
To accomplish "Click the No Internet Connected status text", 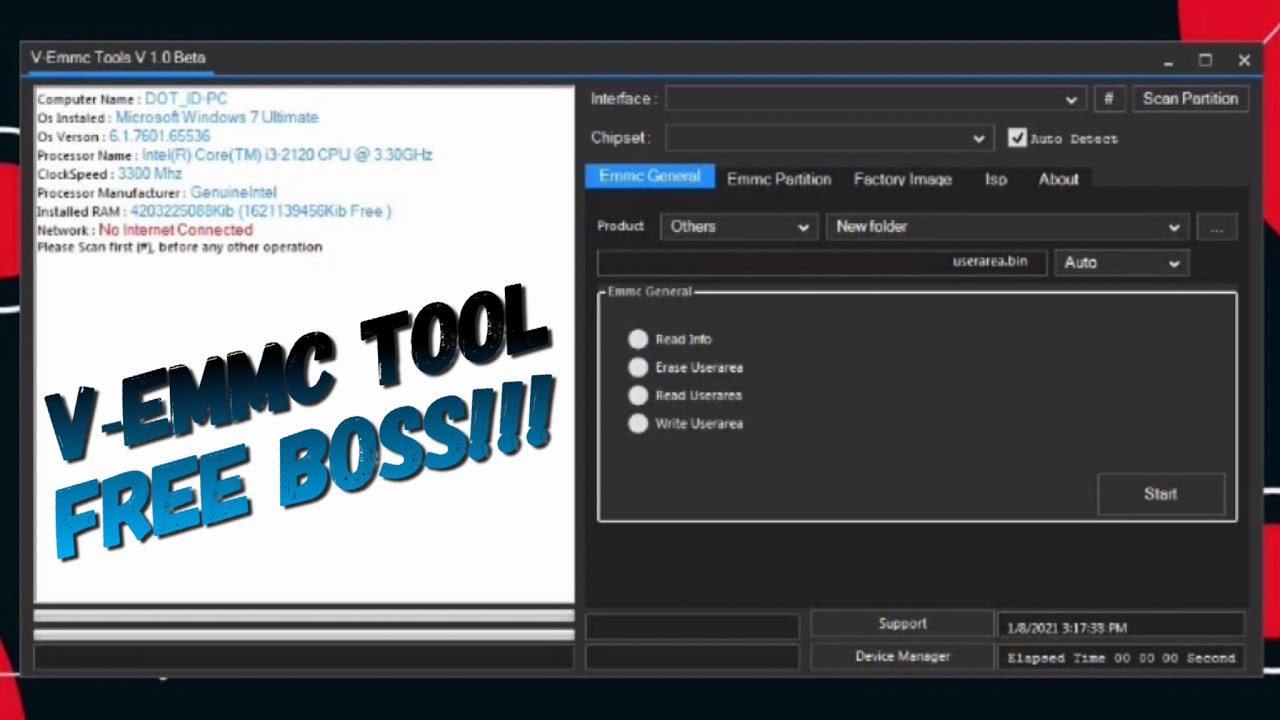I will [176, 230].
